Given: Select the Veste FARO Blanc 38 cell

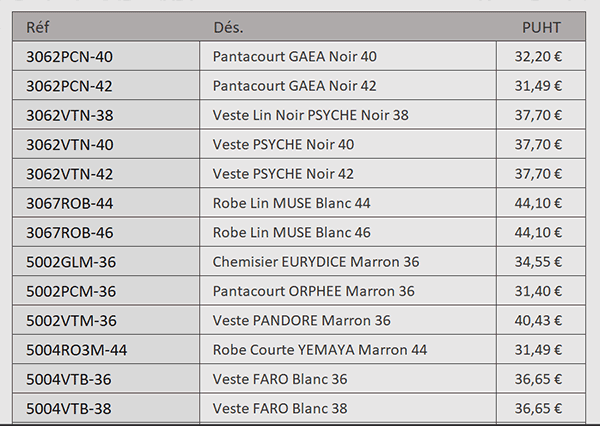Looking at the screenshot, I should 280,408.
